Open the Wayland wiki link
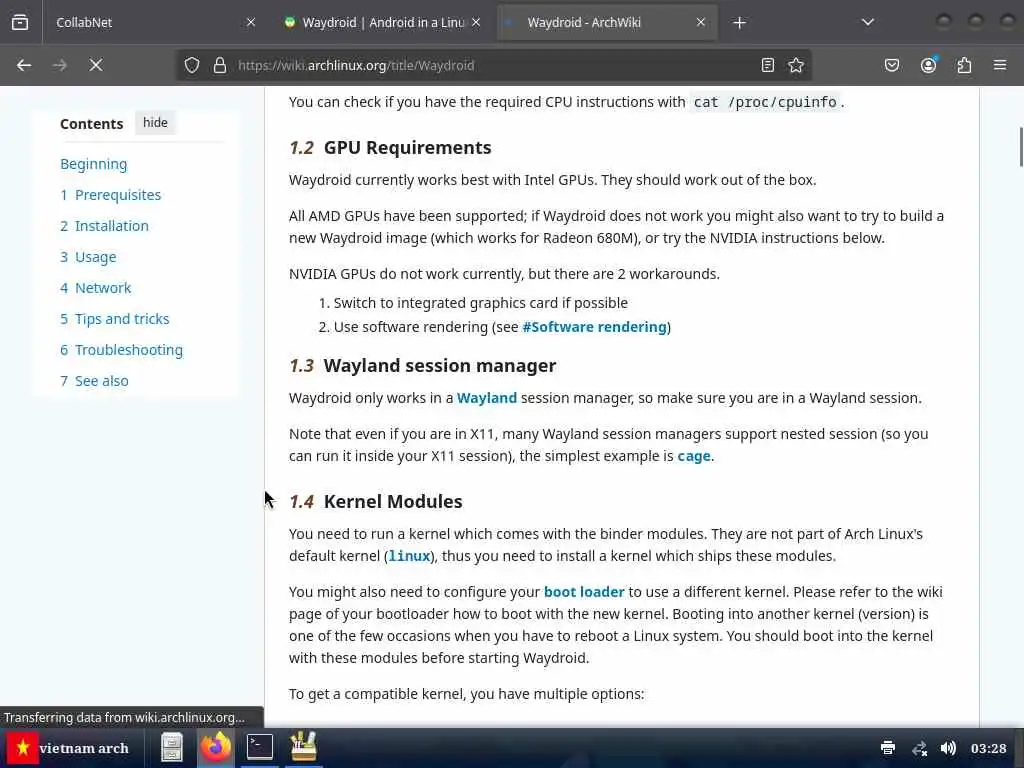 [487, 398]
